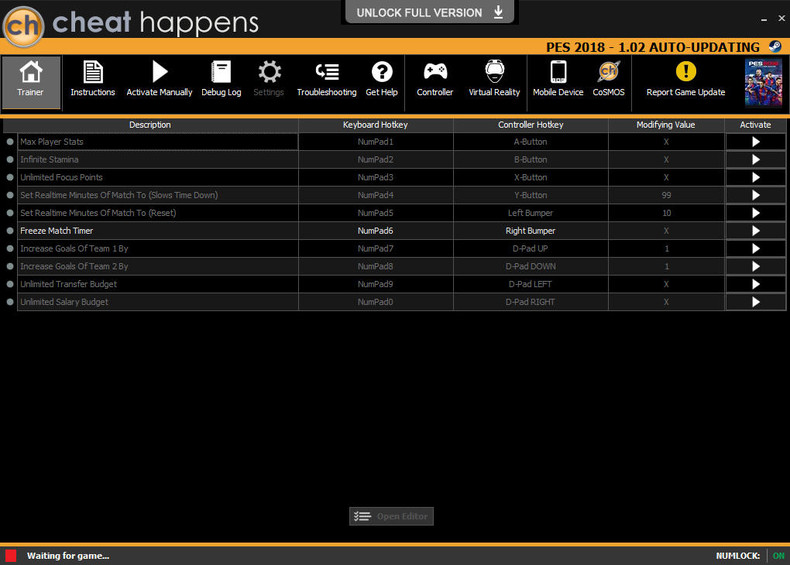Activate Unlimited Focus Points arrow

(x=755, y=177)
